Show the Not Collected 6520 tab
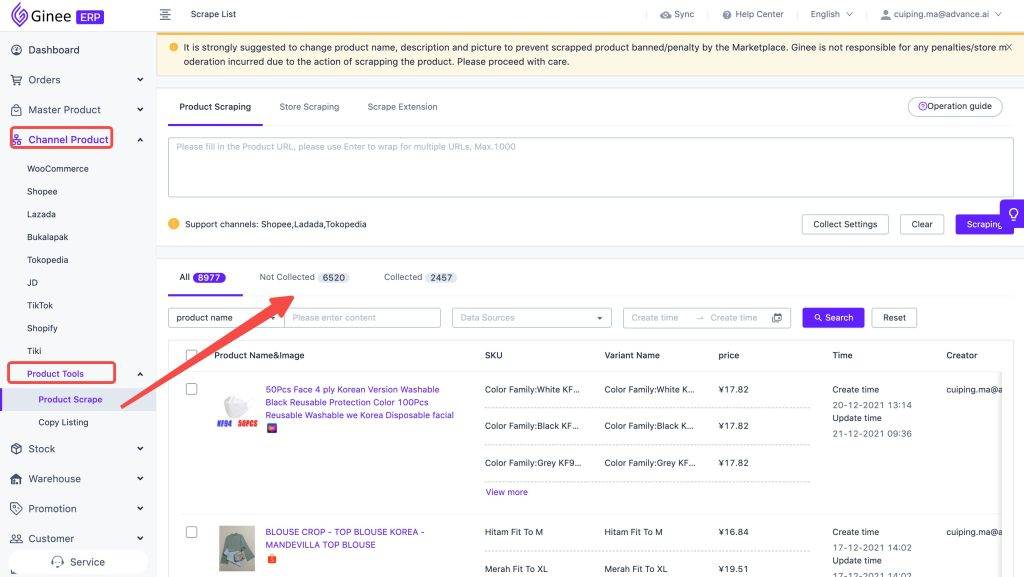The height and width of the screenshot is (577, 1024). [x=304, y=277]
